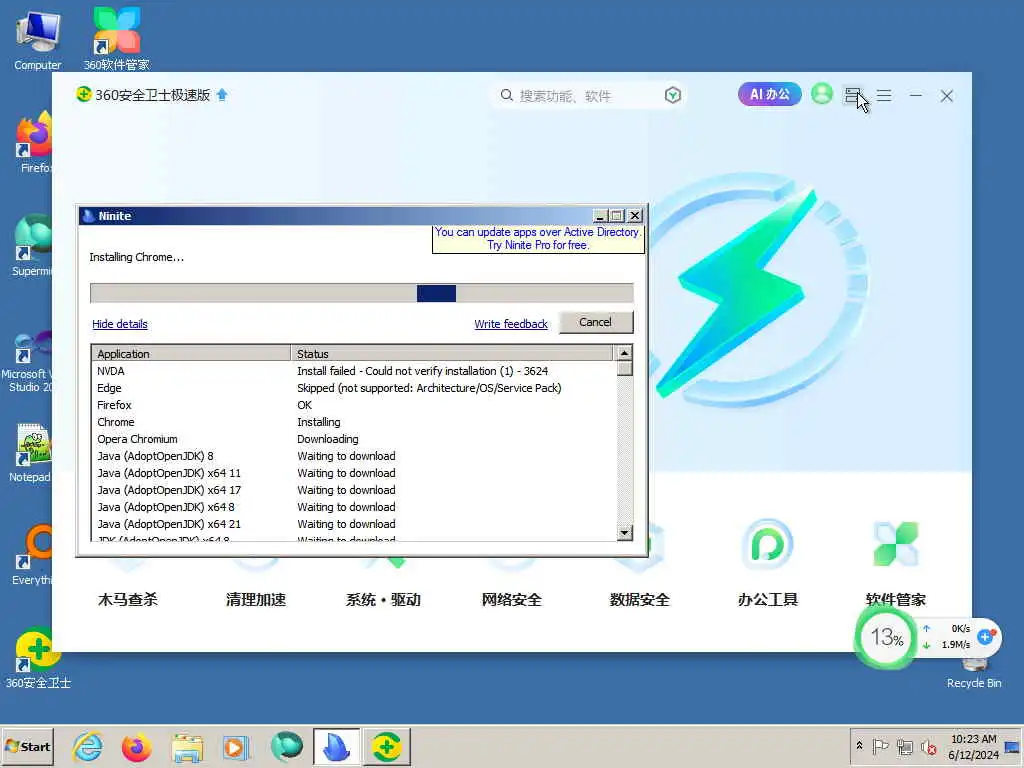The image size is (1024, 768).
Task: Select the Java (AdoptOpenJDK) x64 17 row
Action: (355, 490)
